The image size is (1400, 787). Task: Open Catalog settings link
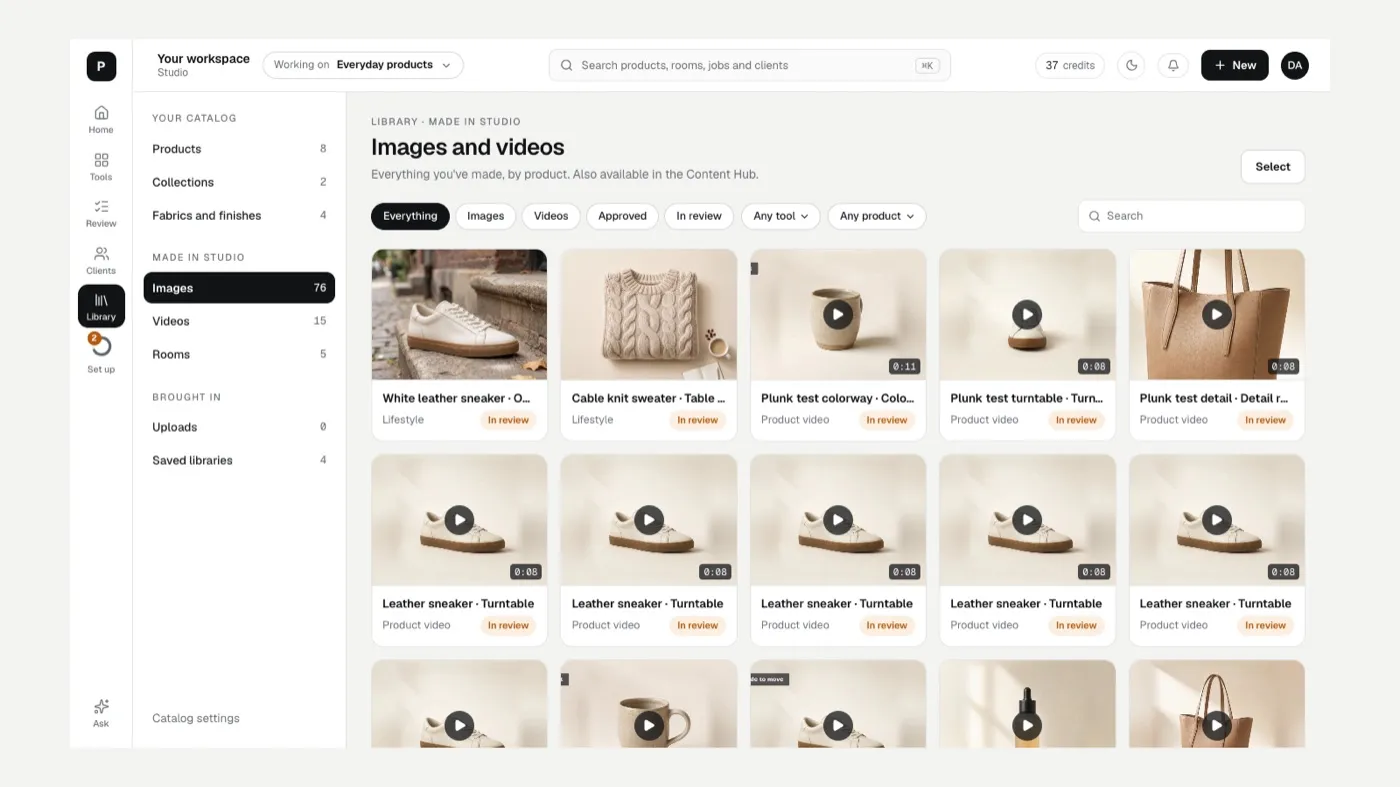coord(196,718)
